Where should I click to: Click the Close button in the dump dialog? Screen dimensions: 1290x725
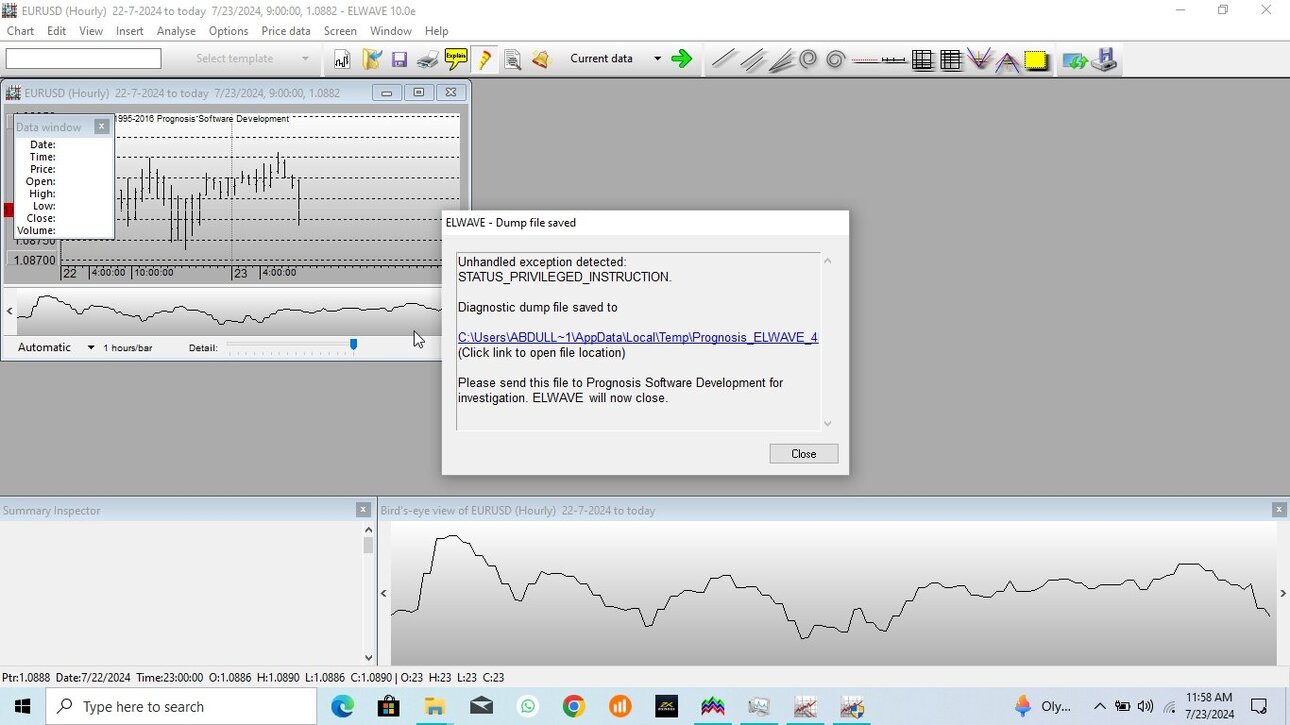804,454
